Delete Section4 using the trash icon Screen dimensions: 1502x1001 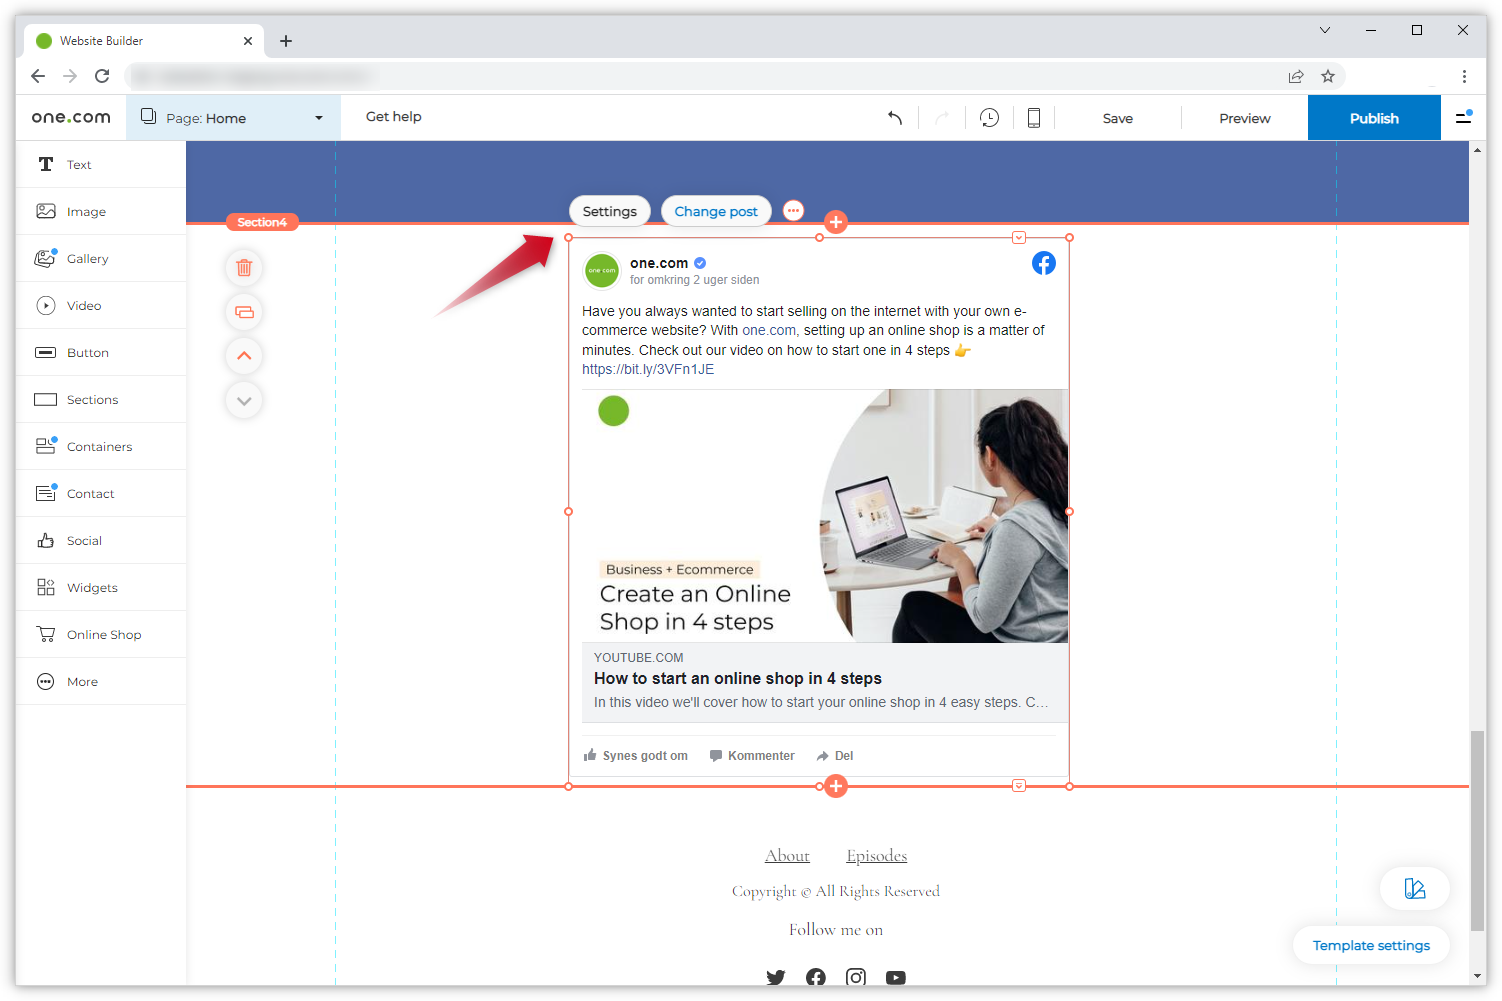coord(244,267)
